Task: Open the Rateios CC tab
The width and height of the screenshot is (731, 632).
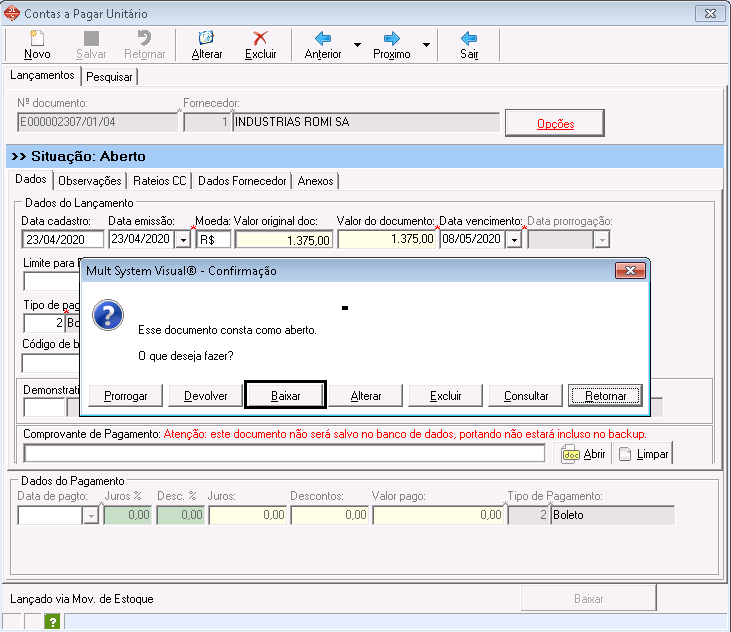Action: [159, 181]
